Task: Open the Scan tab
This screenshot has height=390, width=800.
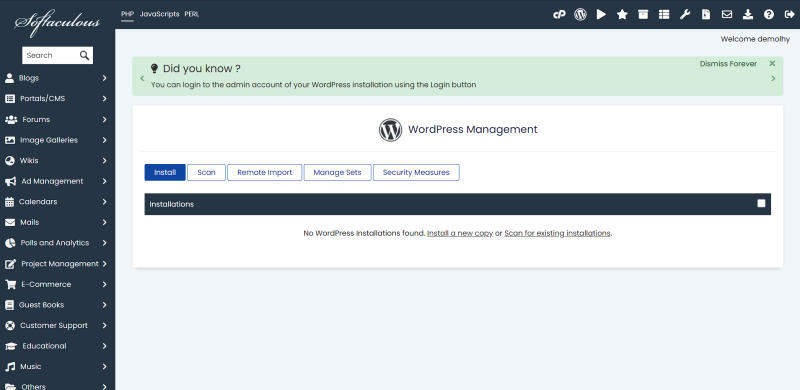Action: 206,173
